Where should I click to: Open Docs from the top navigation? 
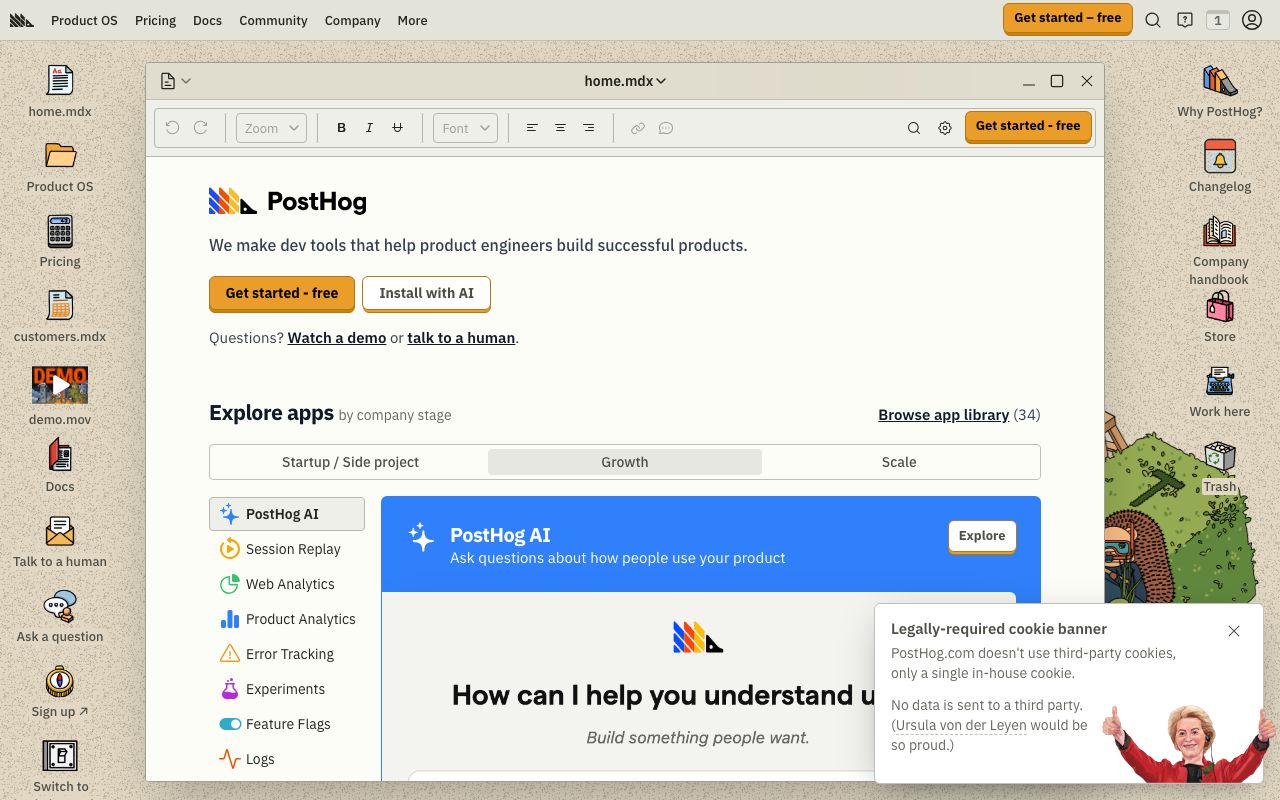[207, 20]
